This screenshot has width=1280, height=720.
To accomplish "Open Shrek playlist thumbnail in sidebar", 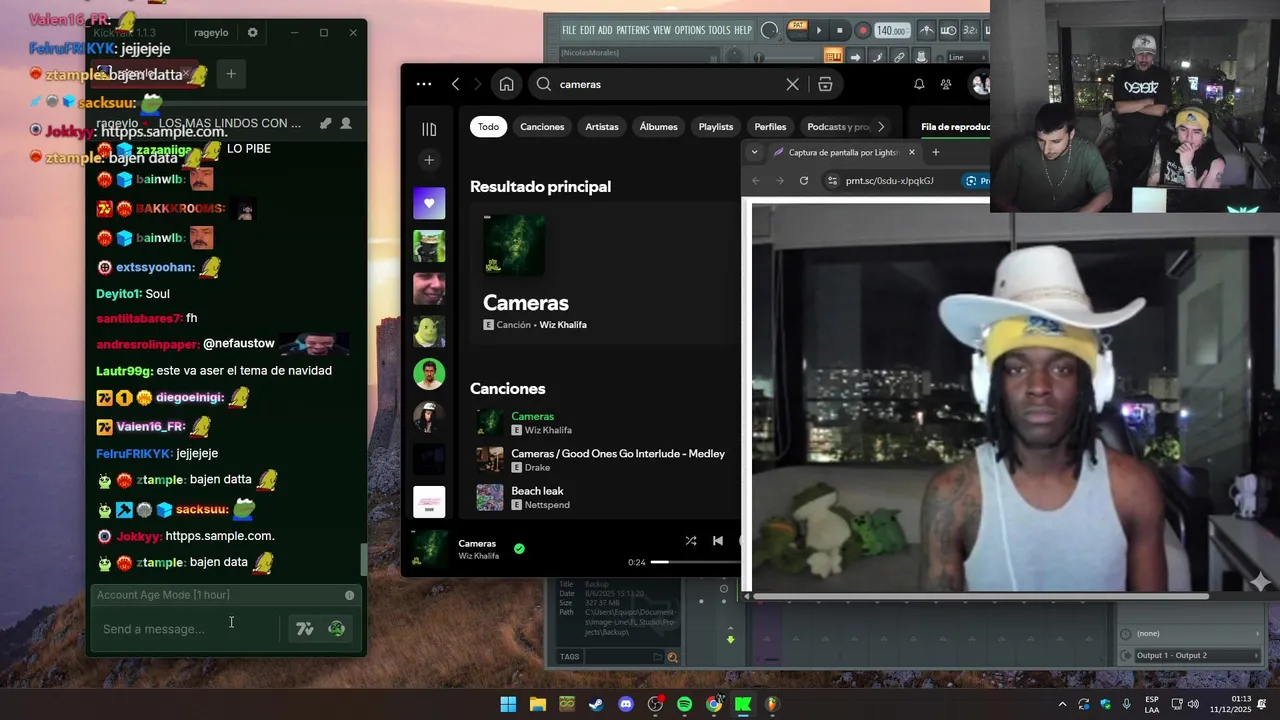I will point(429,331).
